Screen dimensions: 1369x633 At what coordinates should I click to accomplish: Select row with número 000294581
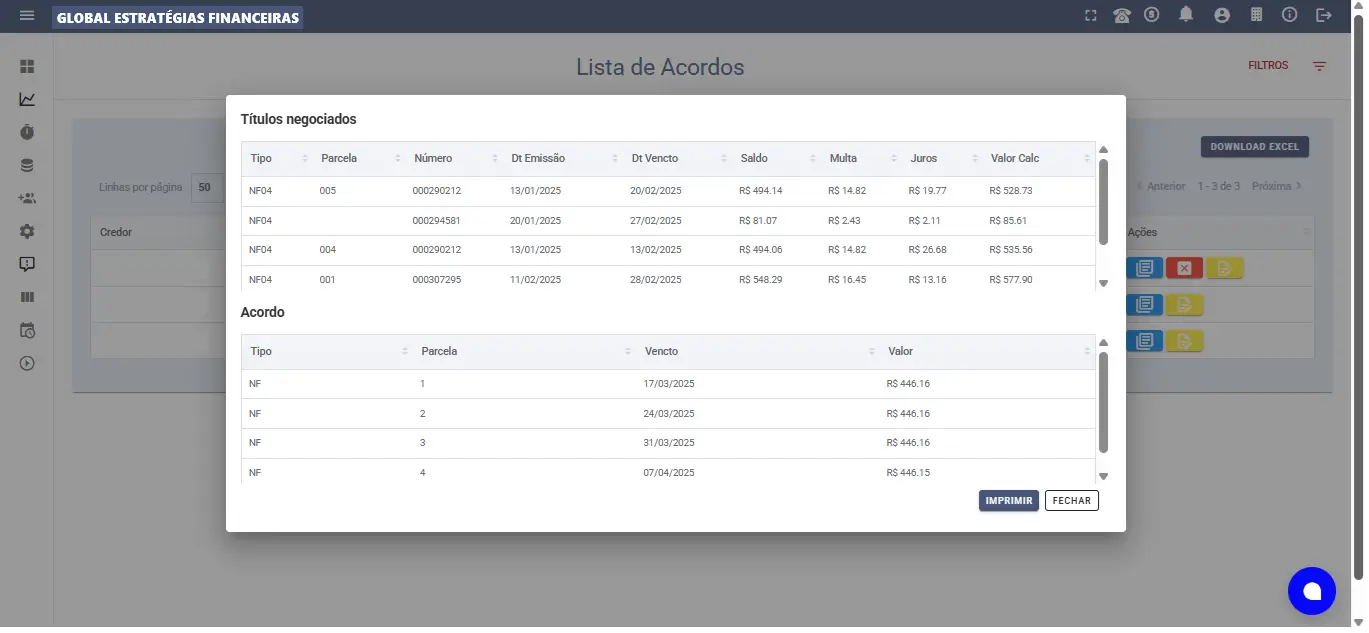pos(436,220)
